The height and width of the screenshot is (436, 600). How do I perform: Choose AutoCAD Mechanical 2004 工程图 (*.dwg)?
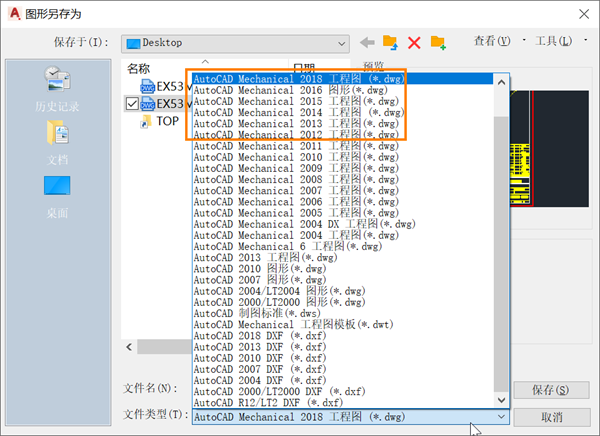coord(343,235)
